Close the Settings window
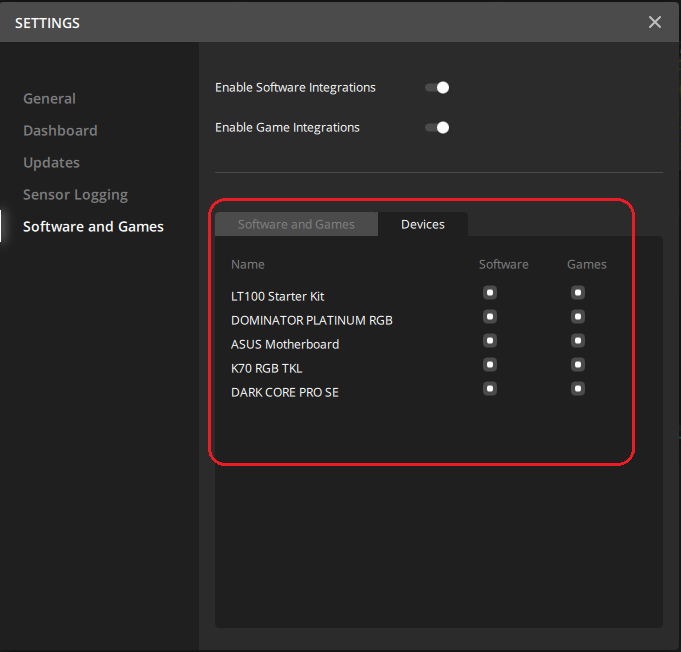 655,22
